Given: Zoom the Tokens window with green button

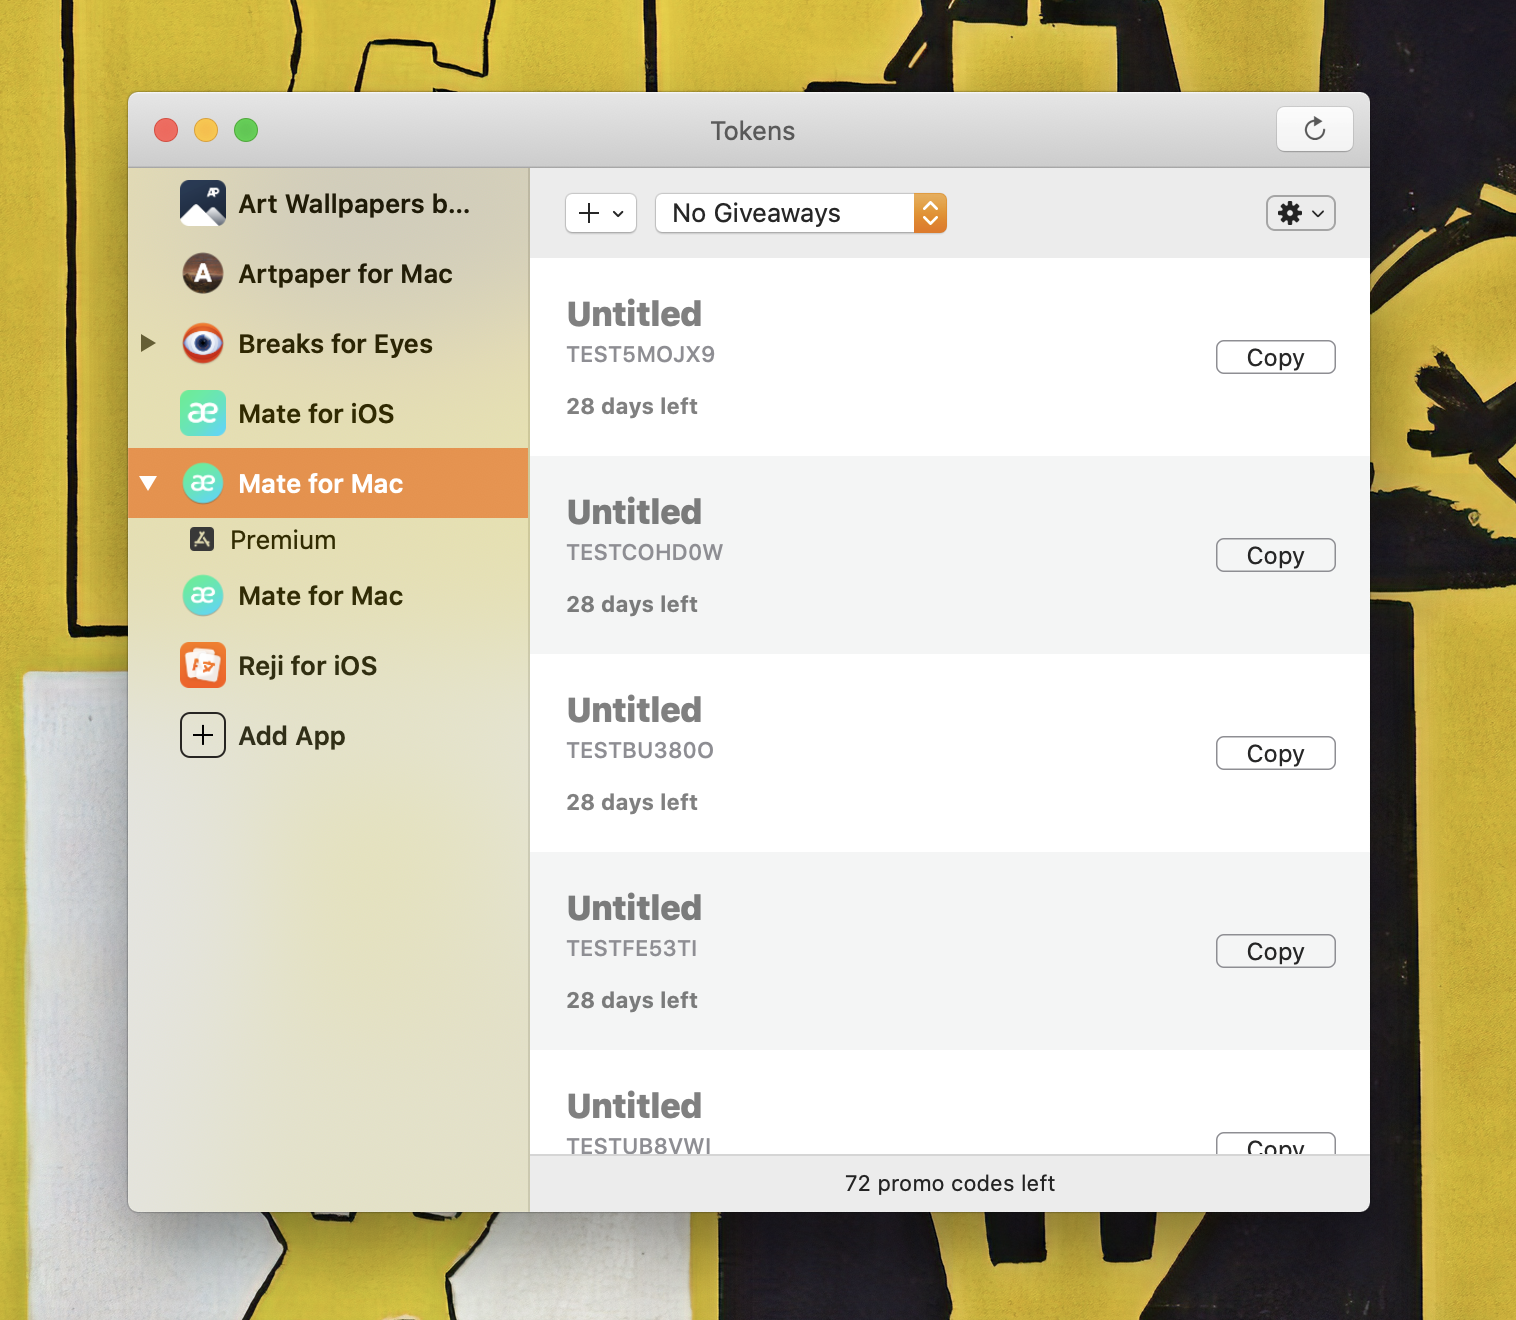Looking at the screenshot, I should (x=246, y=130).
